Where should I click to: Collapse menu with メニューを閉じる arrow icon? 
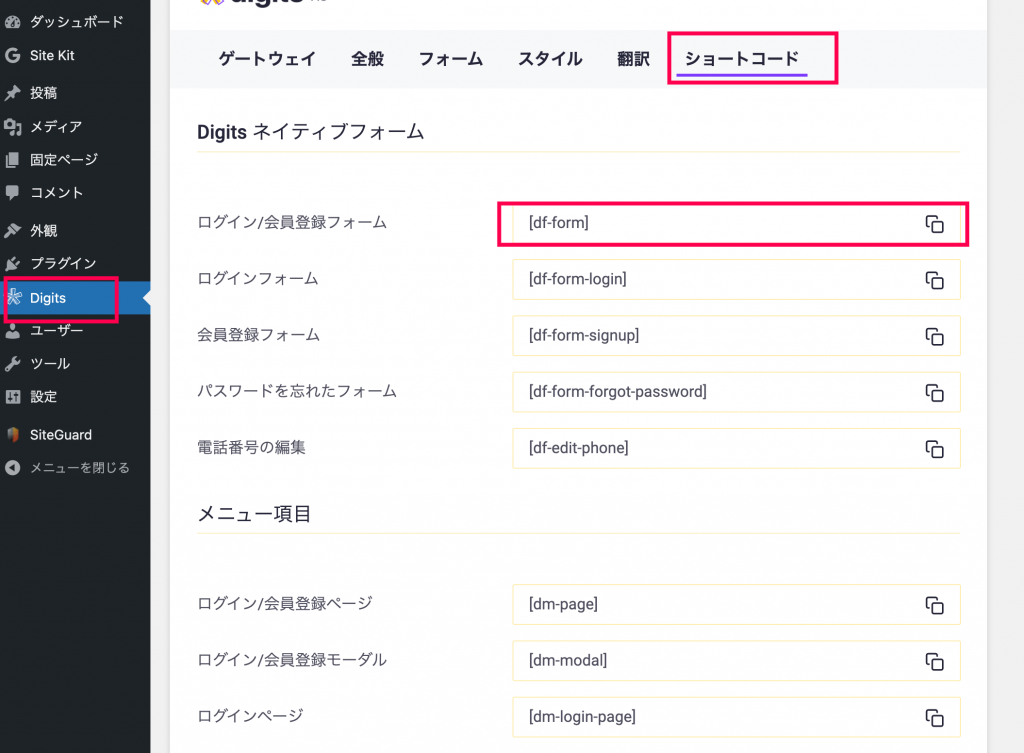12,468
